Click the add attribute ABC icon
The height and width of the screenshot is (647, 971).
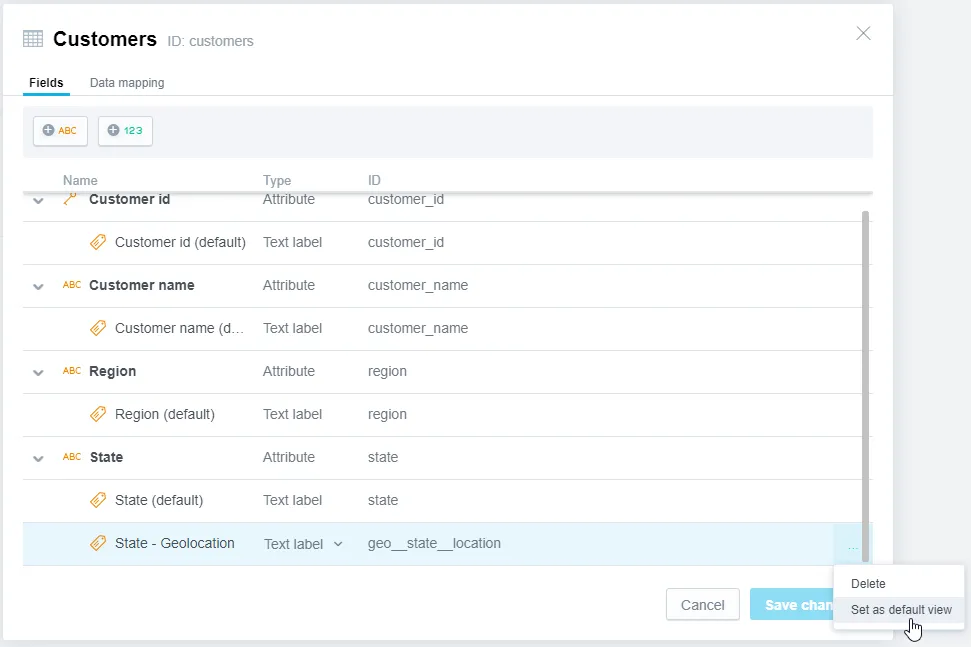[x=59, y=130]
